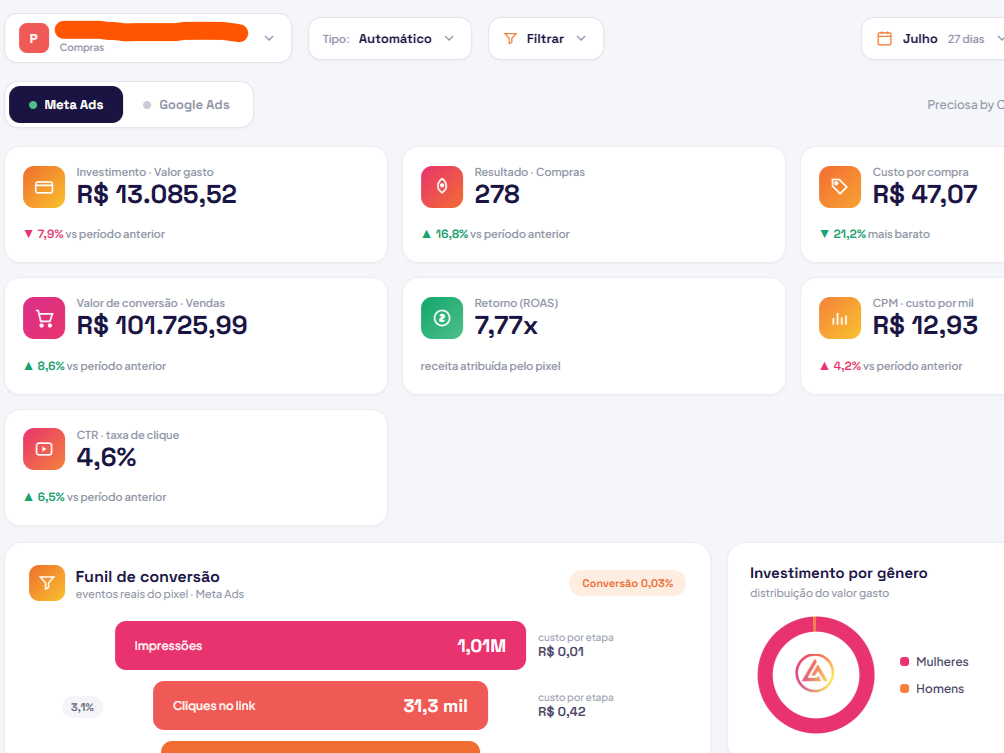1004x753 pixels.
Task: Open the Filtrar dropdown
Action: (546, 38)
